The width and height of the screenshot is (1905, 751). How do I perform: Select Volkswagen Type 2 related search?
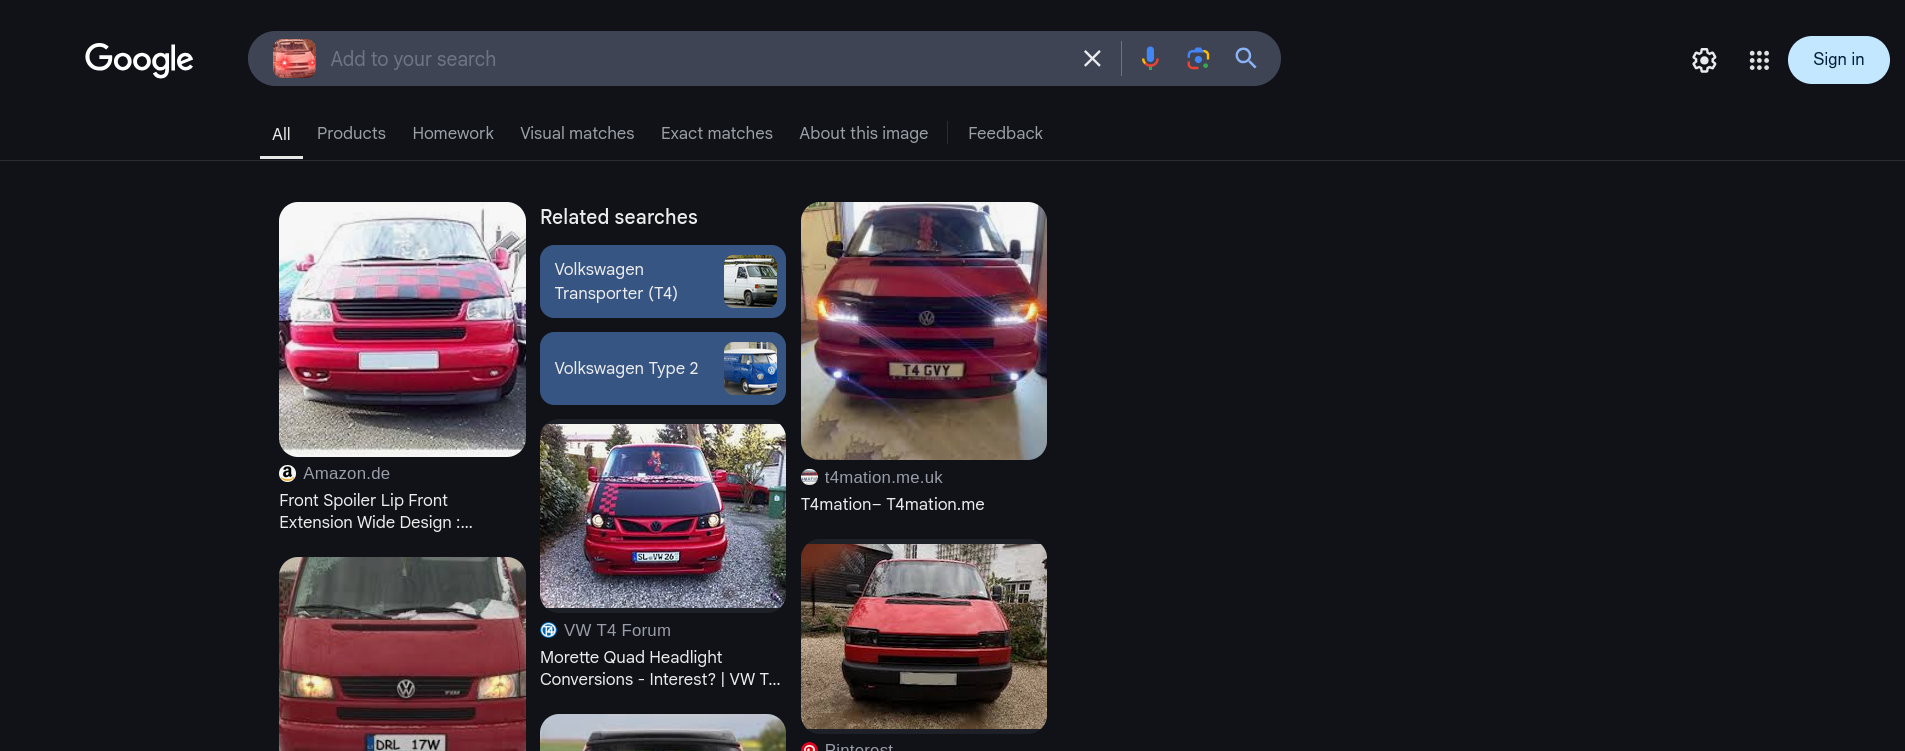coord(662,369)
